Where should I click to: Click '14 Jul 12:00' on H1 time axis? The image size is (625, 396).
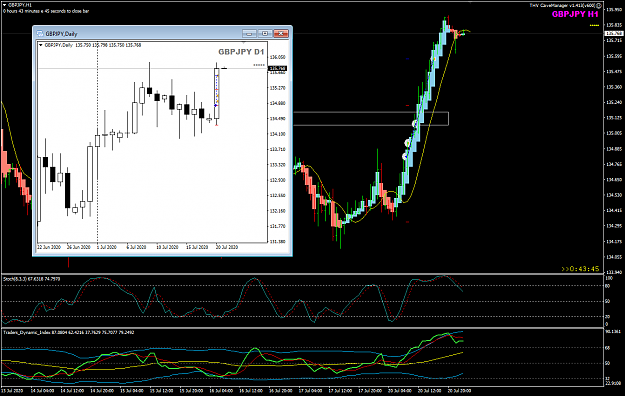tap(72, 391)
